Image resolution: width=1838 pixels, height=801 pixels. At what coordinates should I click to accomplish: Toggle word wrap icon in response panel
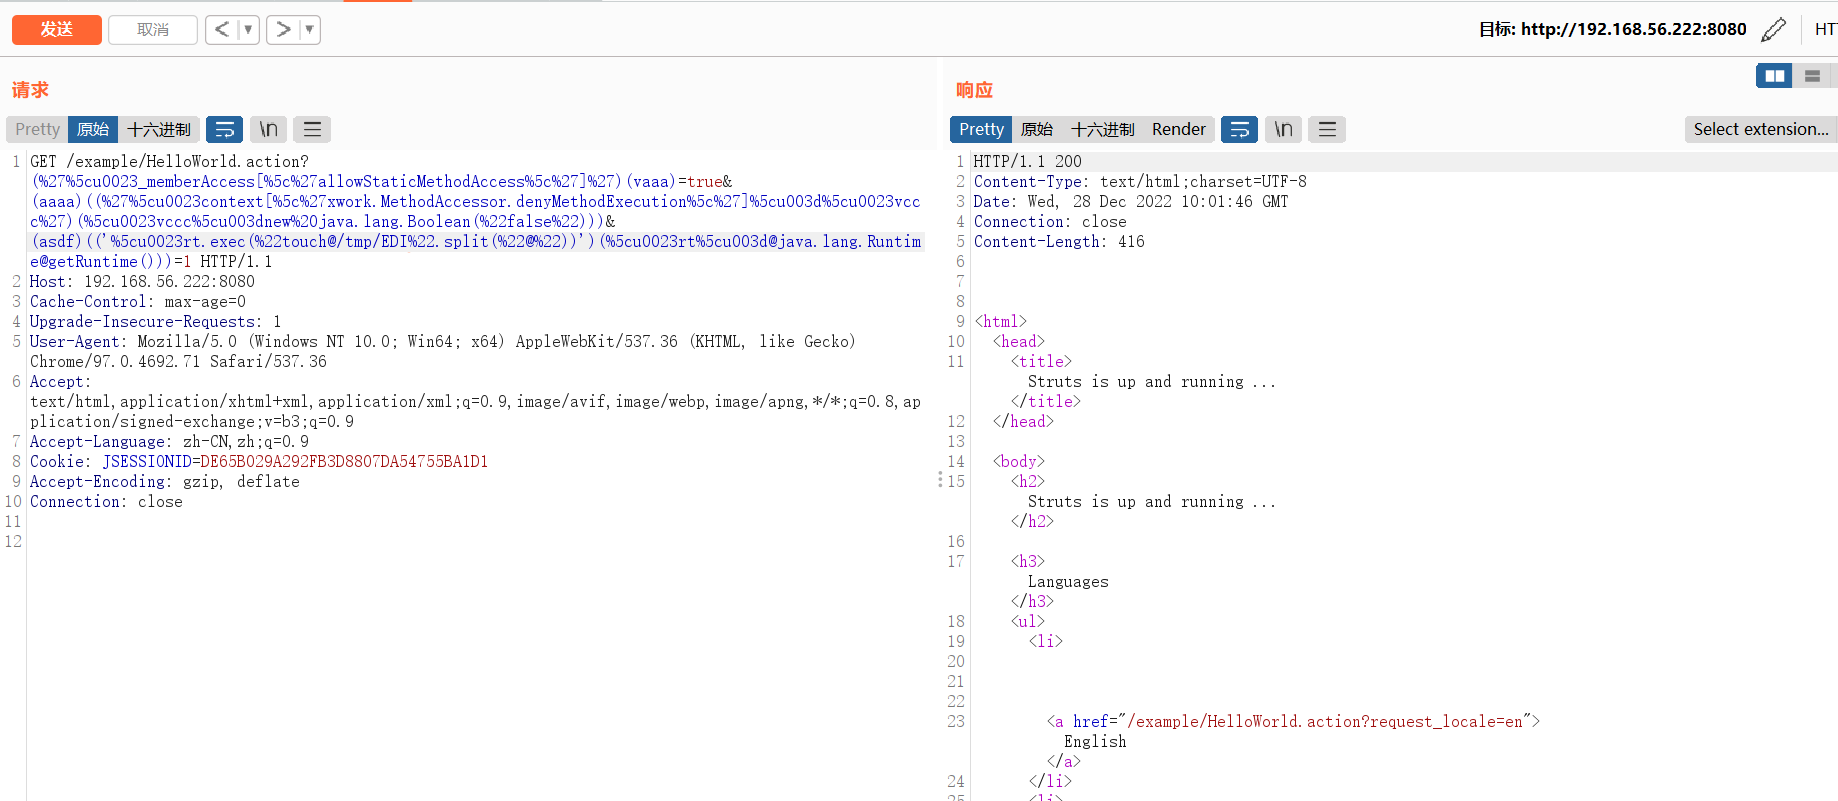tap(1240, 129)
